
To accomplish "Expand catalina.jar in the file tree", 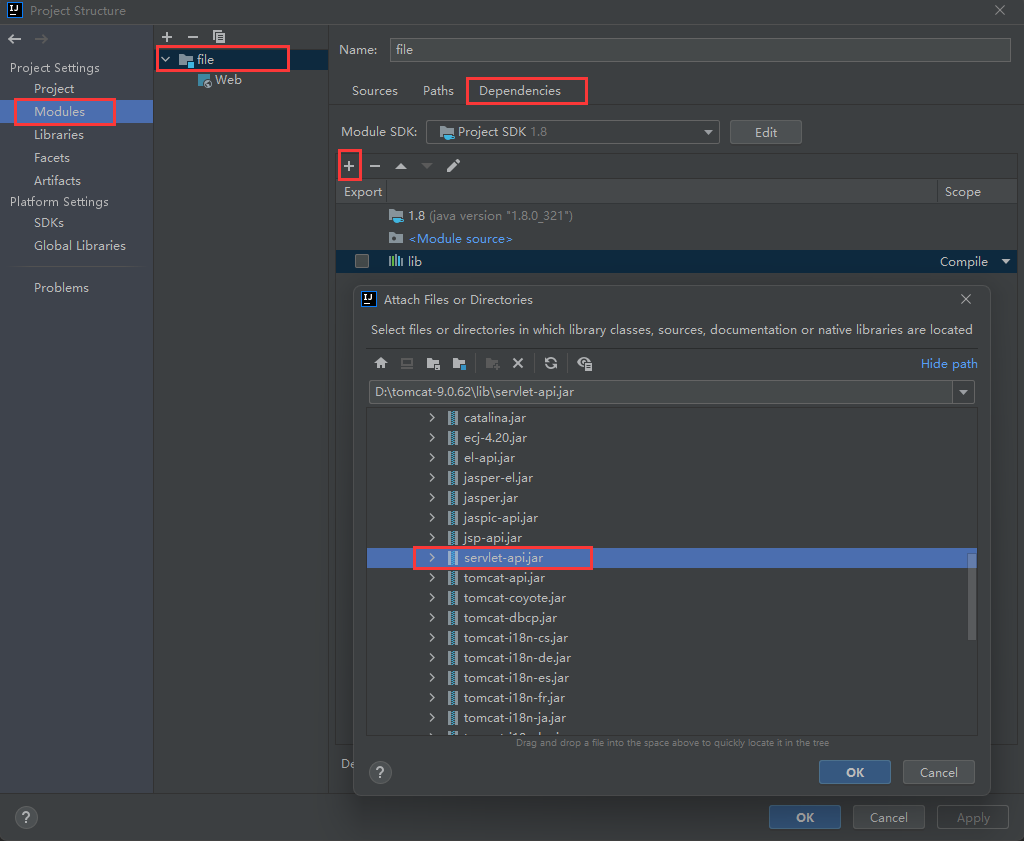I will (432, 418).
